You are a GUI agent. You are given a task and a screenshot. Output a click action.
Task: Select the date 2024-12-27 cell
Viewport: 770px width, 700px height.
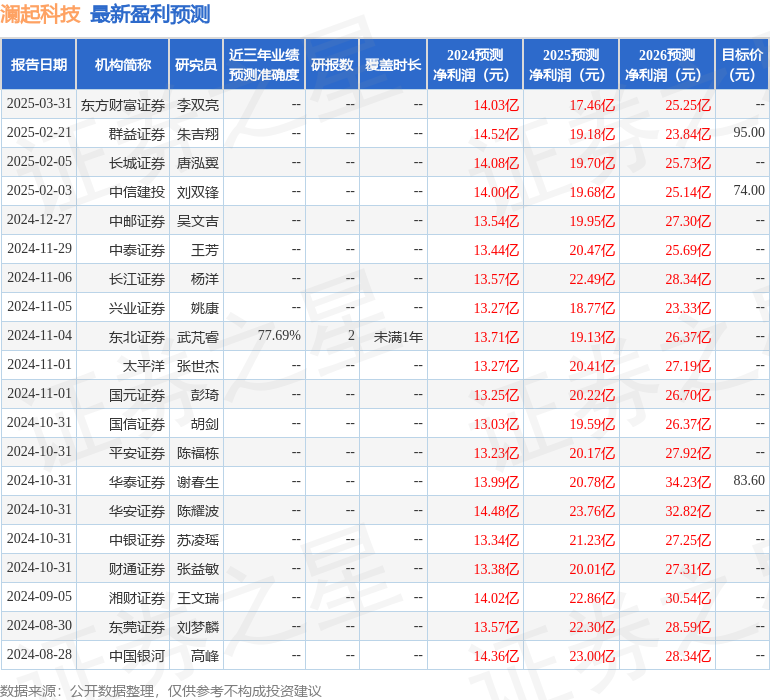[x=39, y=220]
